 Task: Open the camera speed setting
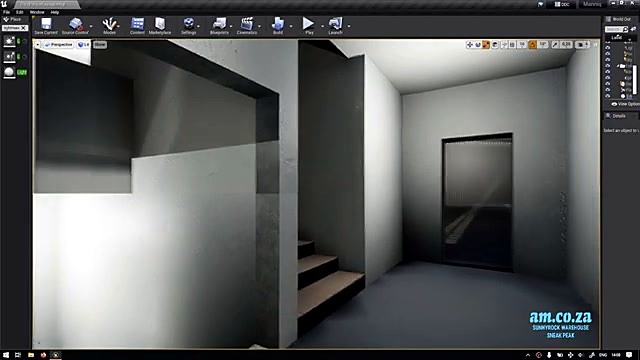[582, 44]
